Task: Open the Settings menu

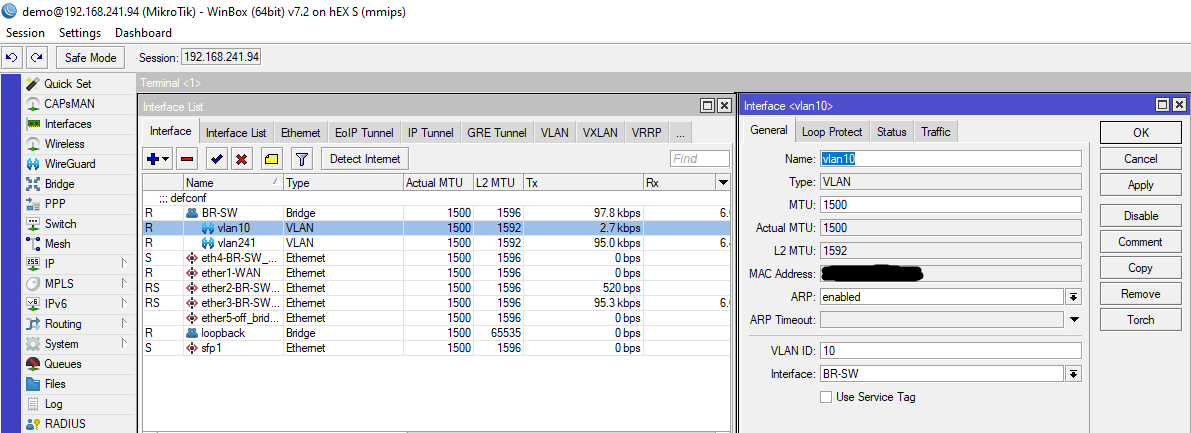Action: click(x=80, y=33)
